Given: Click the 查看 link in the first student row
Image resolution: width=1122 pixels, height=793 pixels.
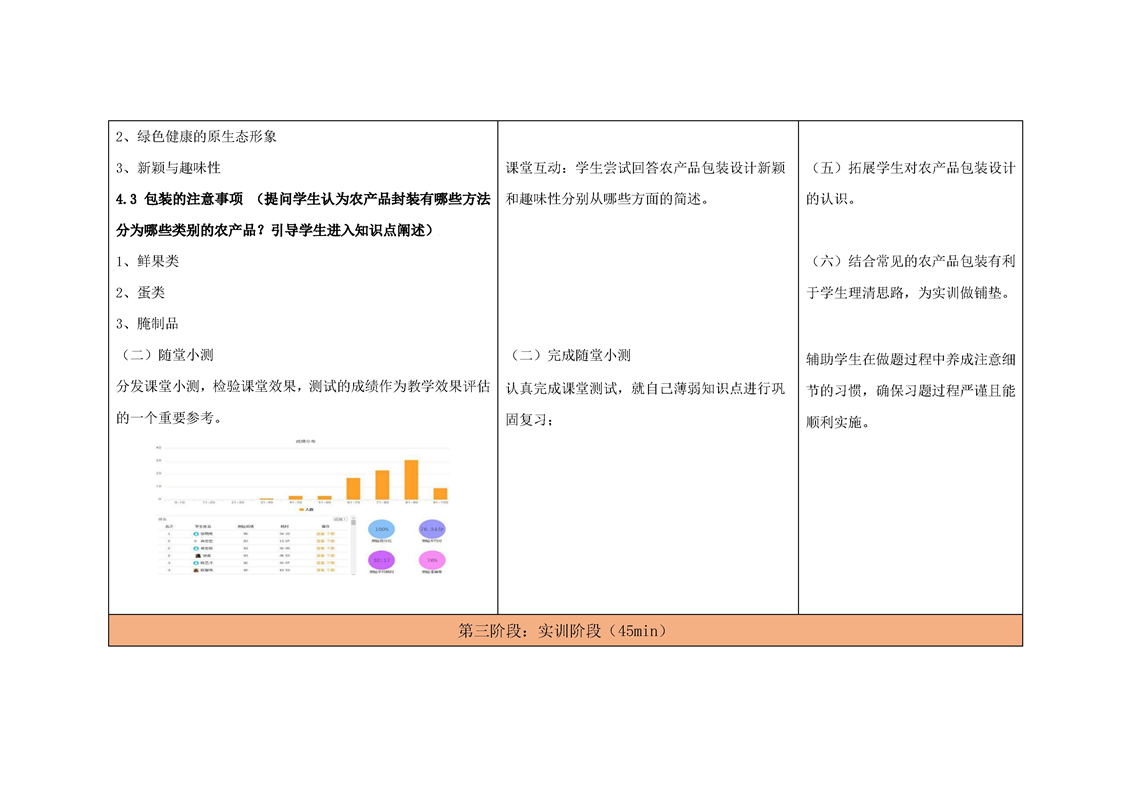Looking at the screenshot, I should pos(320,534).
